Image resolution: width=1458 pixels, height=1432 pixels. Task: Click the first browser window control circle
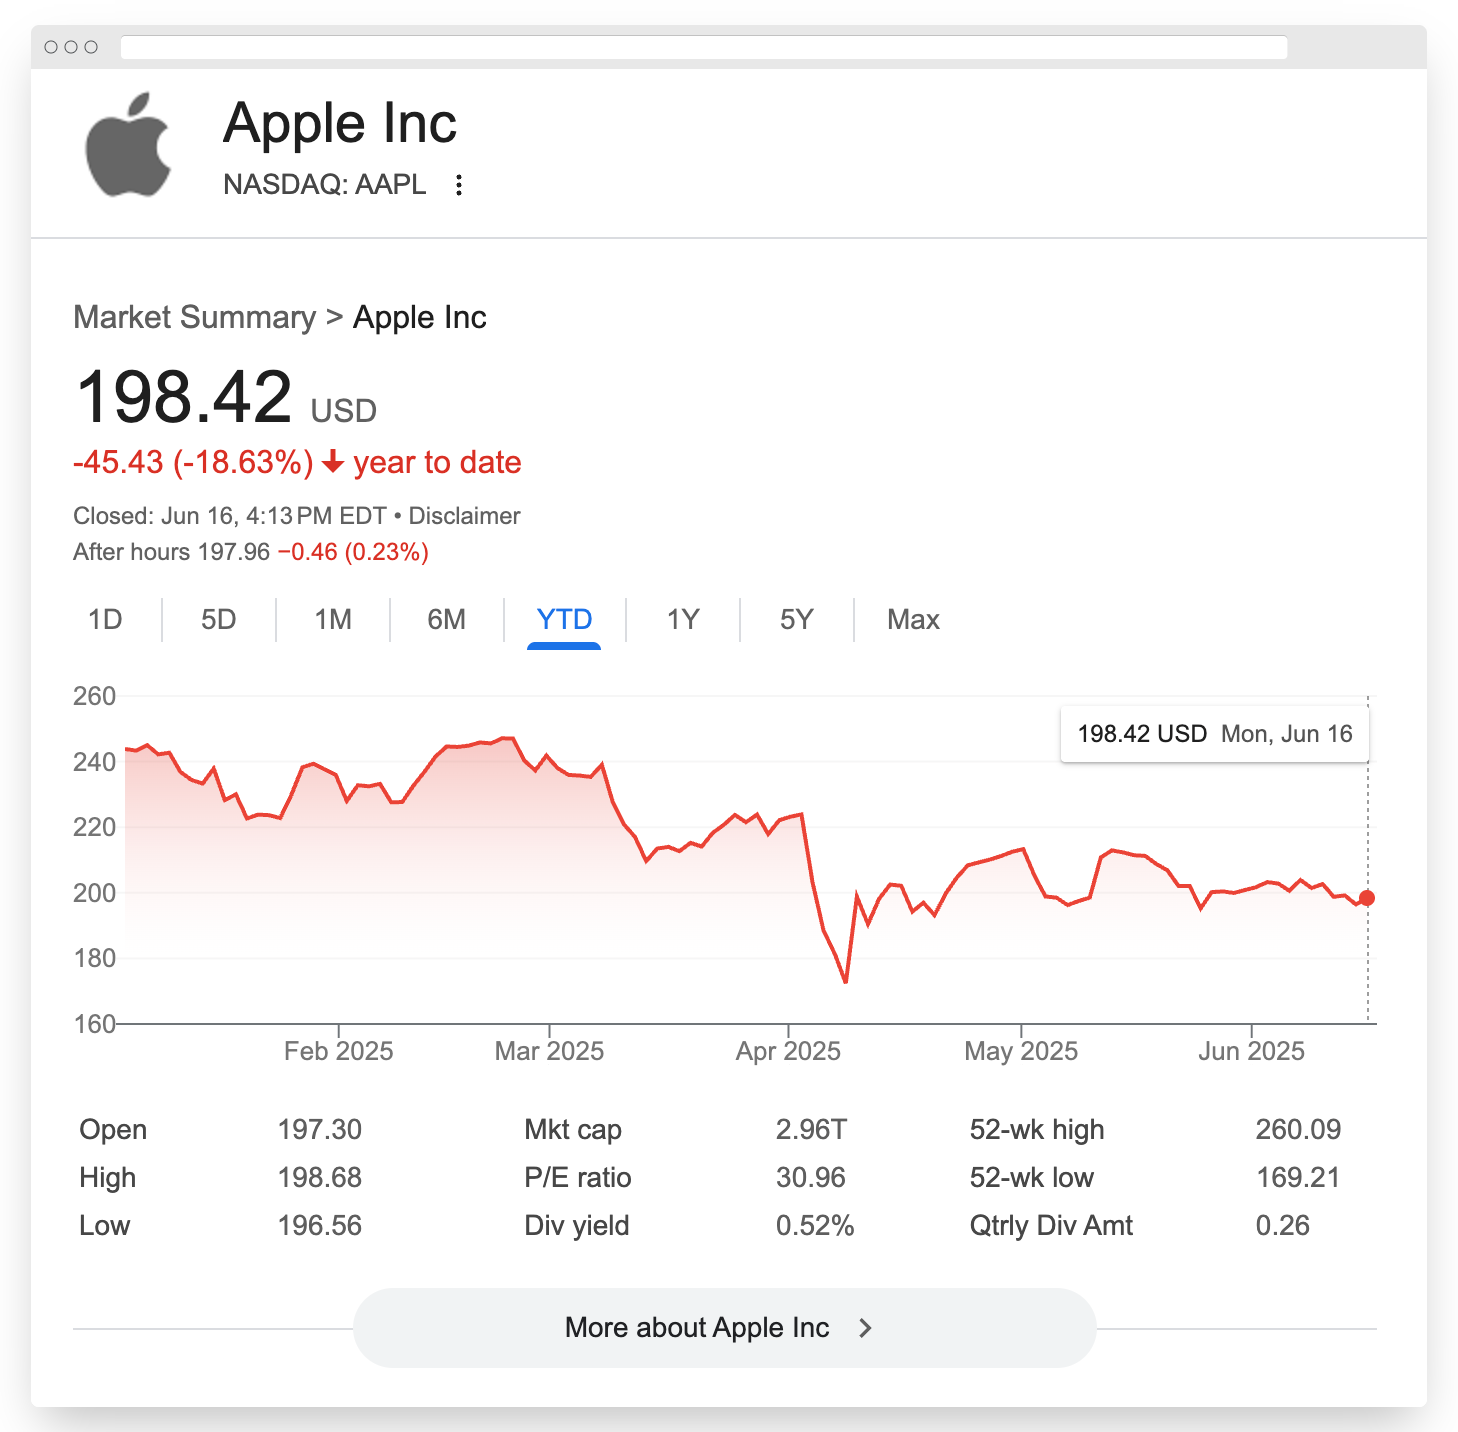click(51, 47)
